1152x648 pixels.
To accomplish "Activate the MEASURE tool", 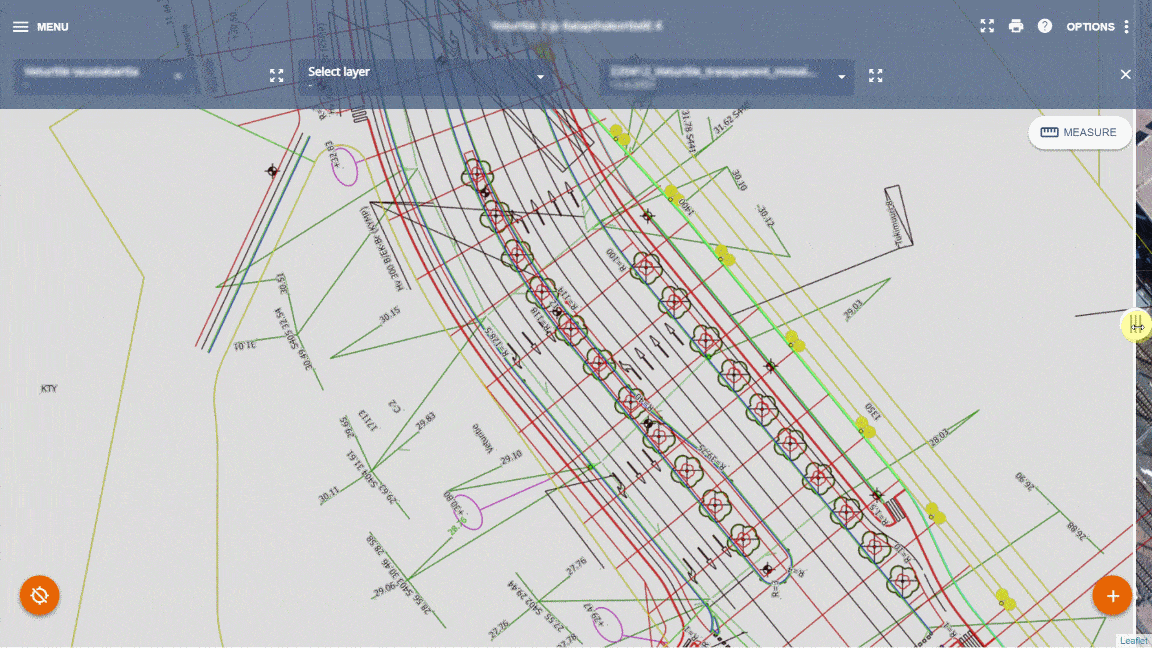I will (x=1079, y=132).
